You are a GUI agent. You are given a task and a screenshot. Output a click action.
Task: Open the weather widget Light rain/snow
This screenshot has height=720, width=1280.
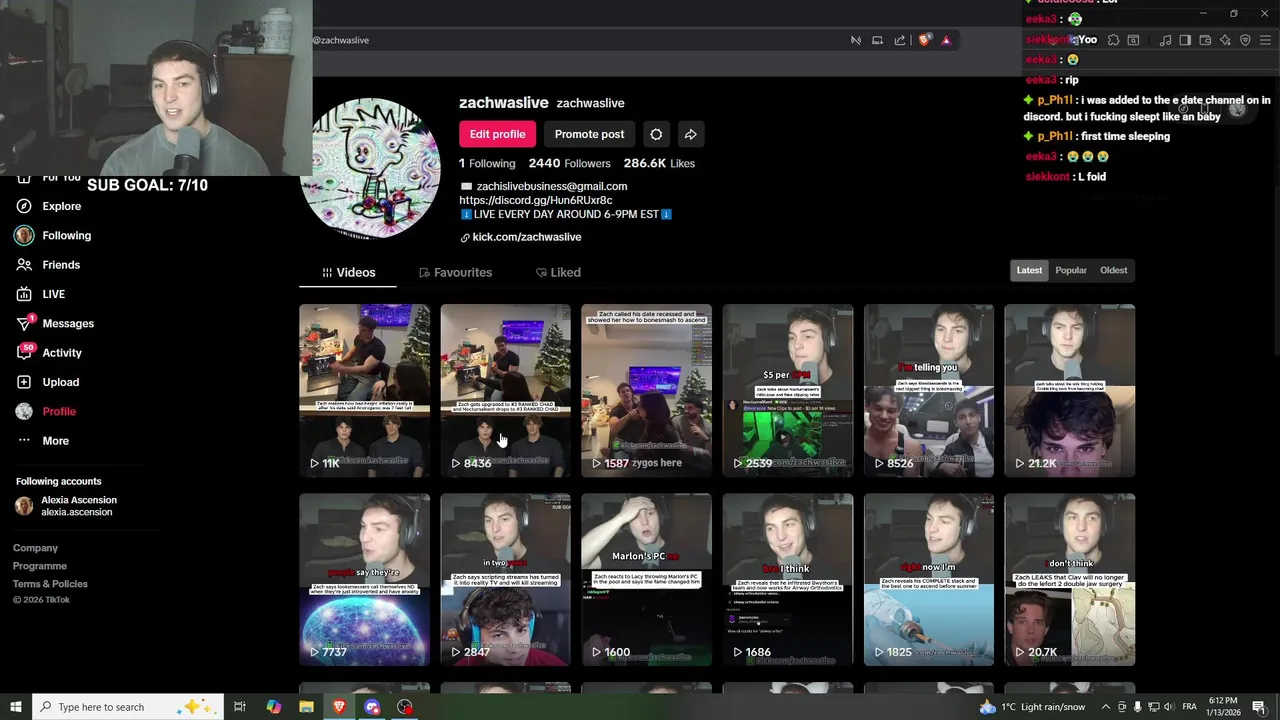(x=1032, y=707)
